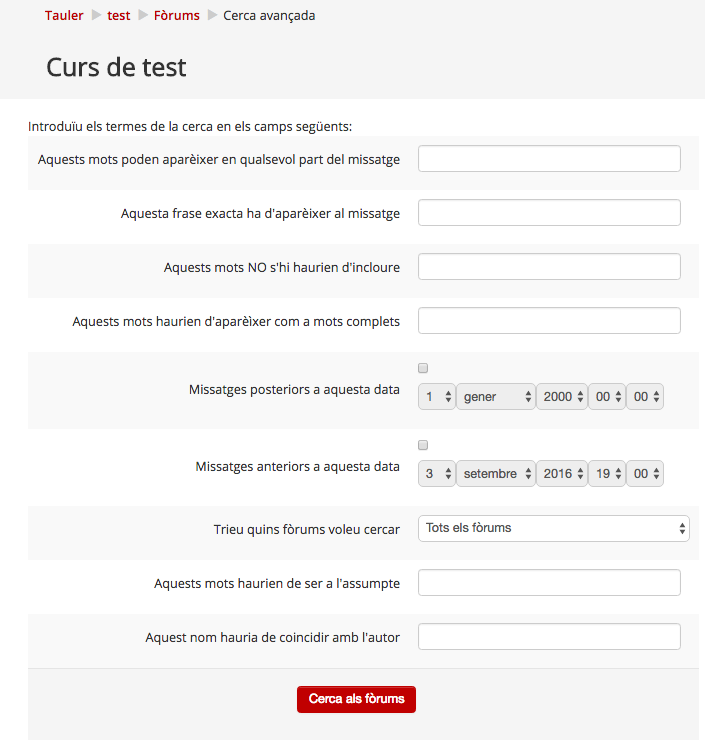The image size is (705, 745).
Task: Click the exact phrase input field
Action: pyautogui.click(x=549, y=213)
